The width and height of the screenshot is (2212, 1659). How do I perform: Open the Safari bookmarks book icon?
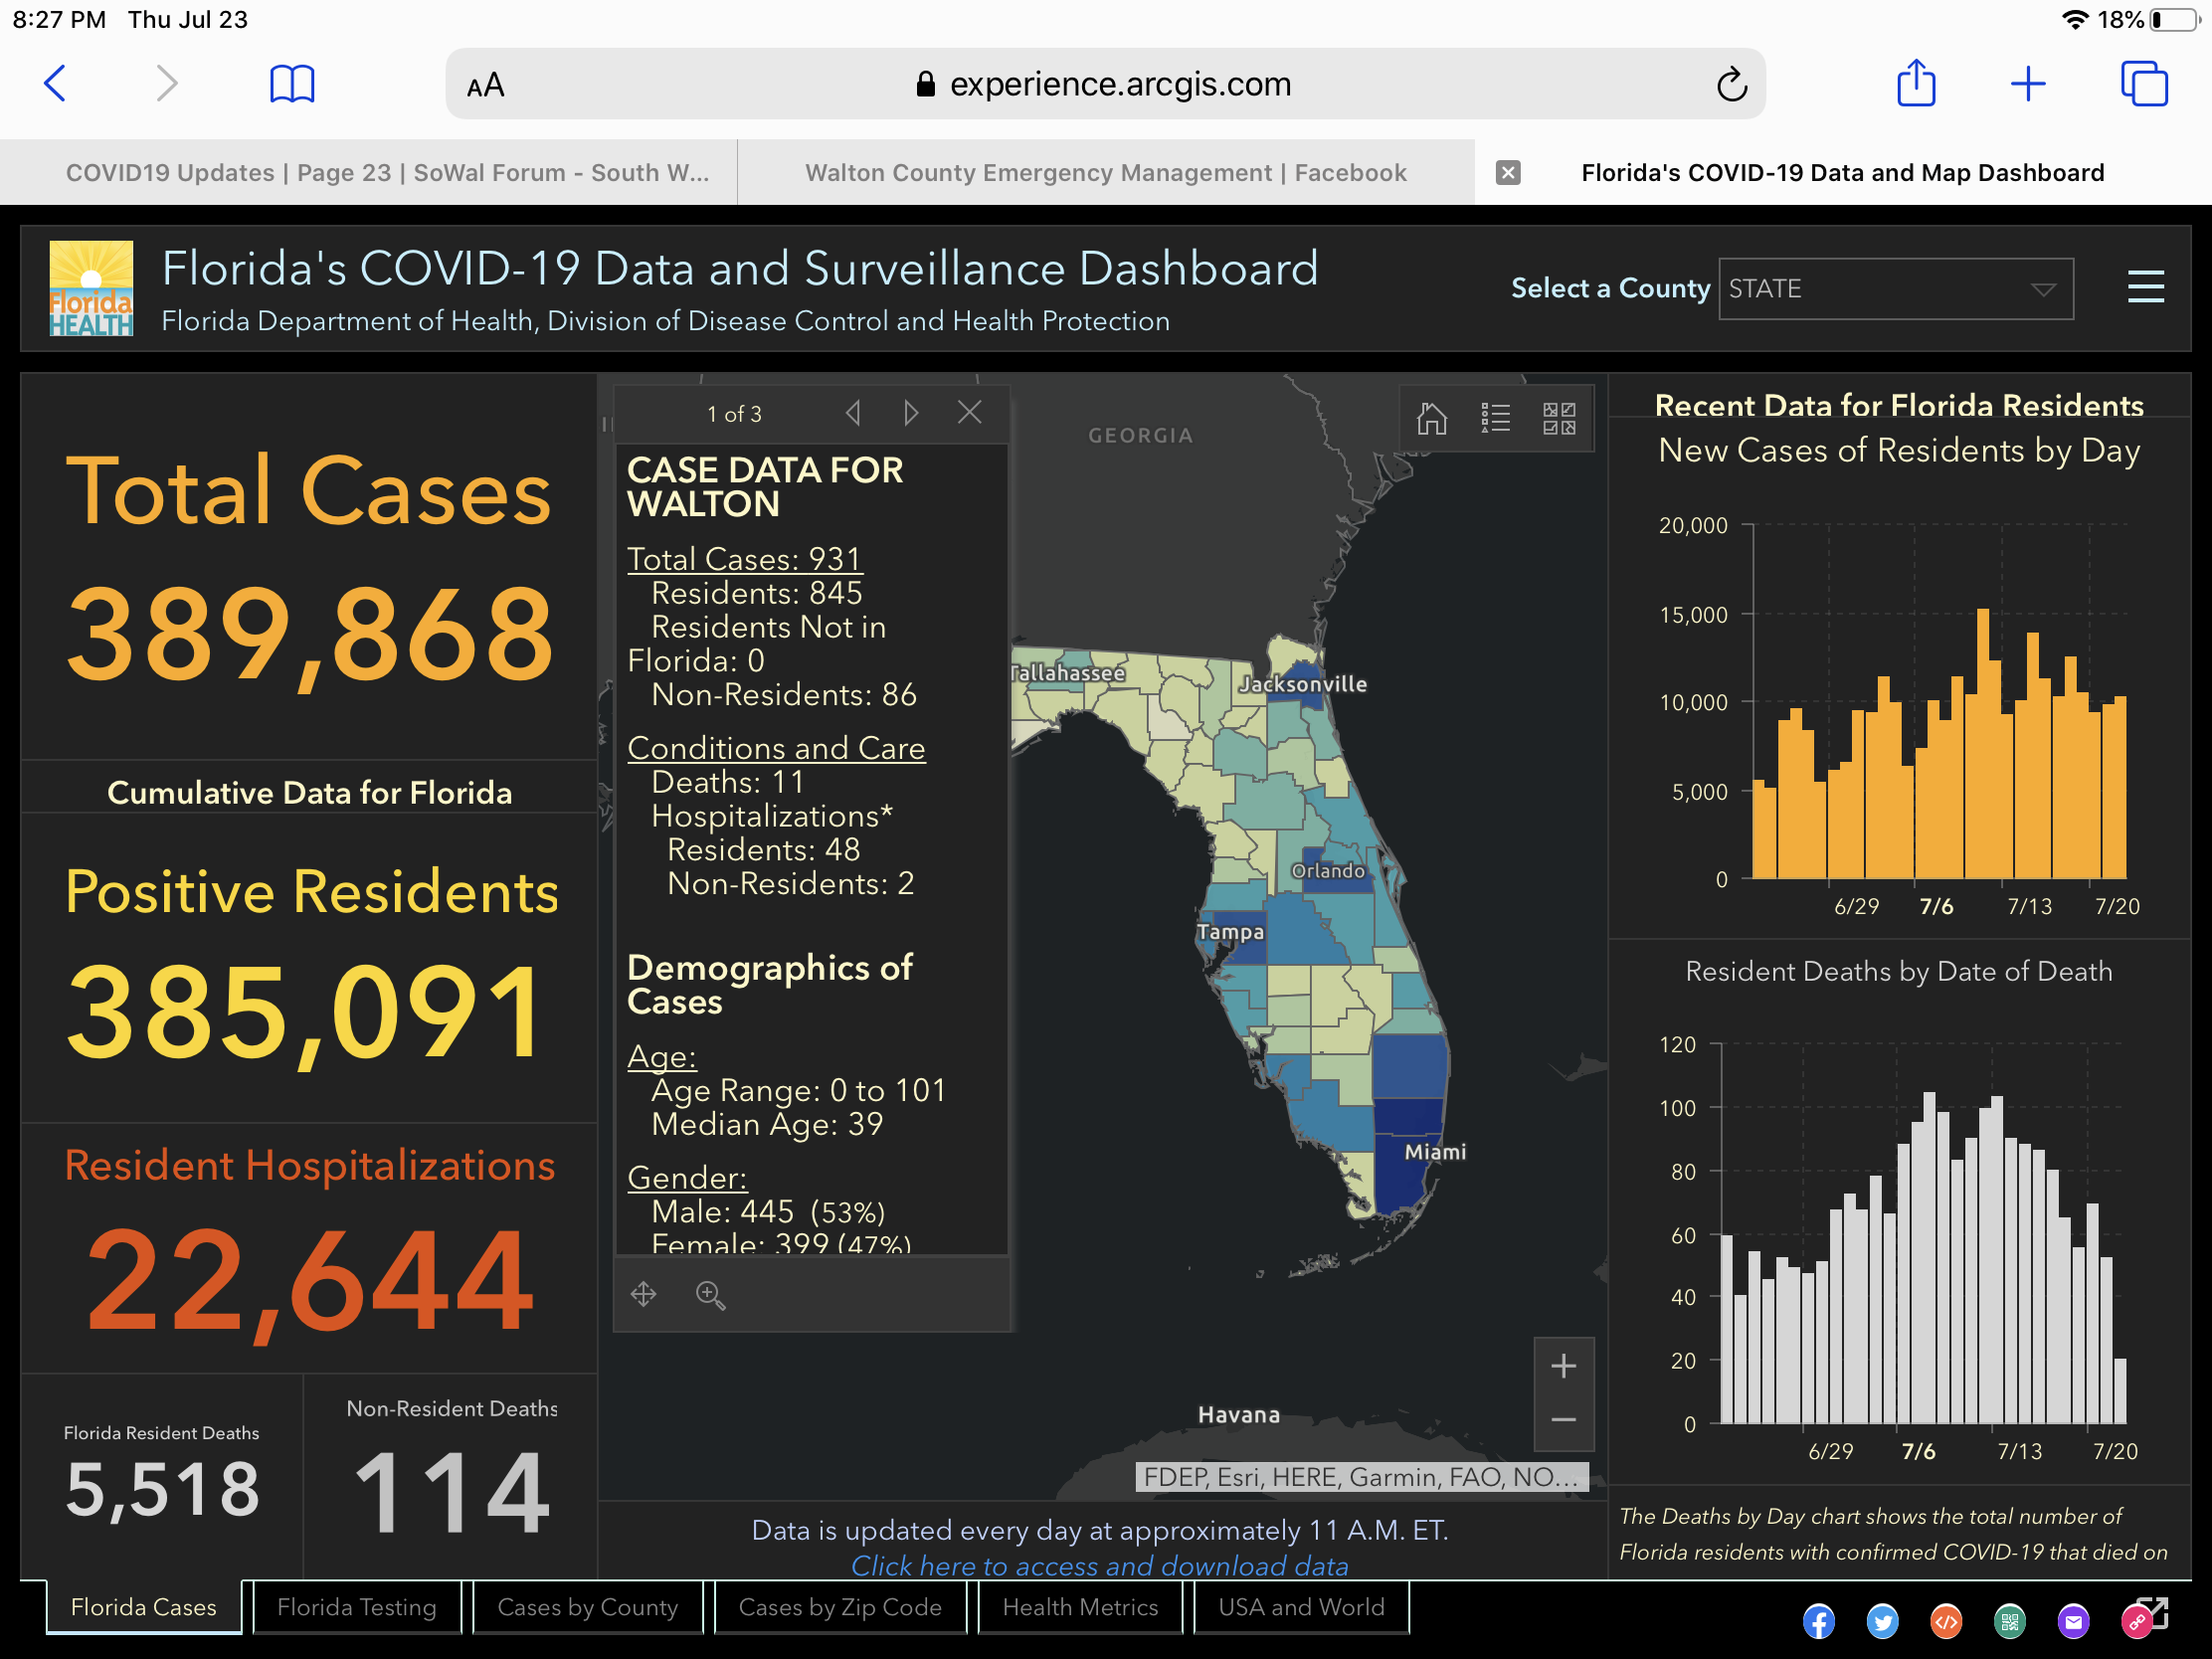click(x=292, y=84)
